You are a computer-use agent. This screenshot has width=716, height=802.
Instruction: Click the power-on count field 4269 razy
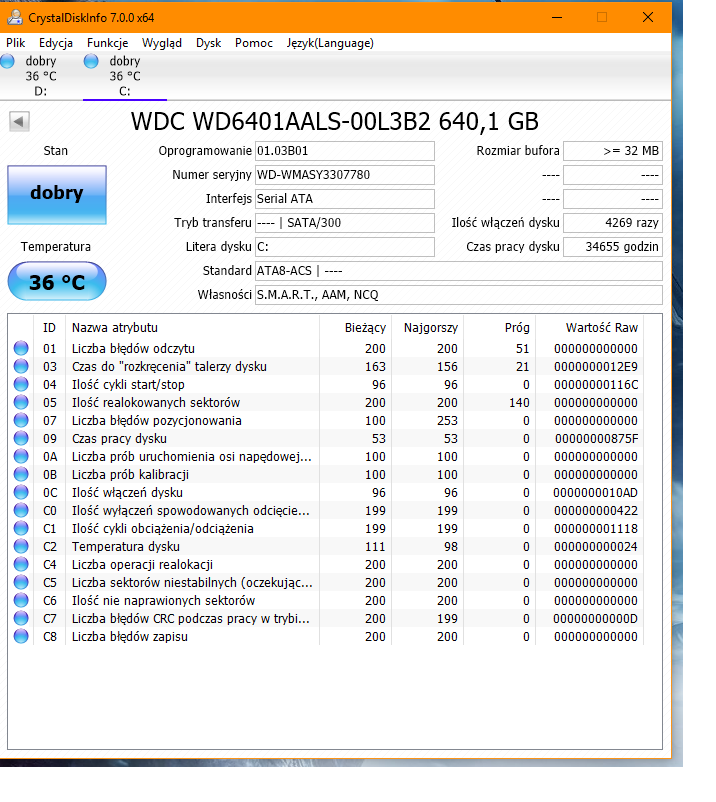tap(613, 223)
